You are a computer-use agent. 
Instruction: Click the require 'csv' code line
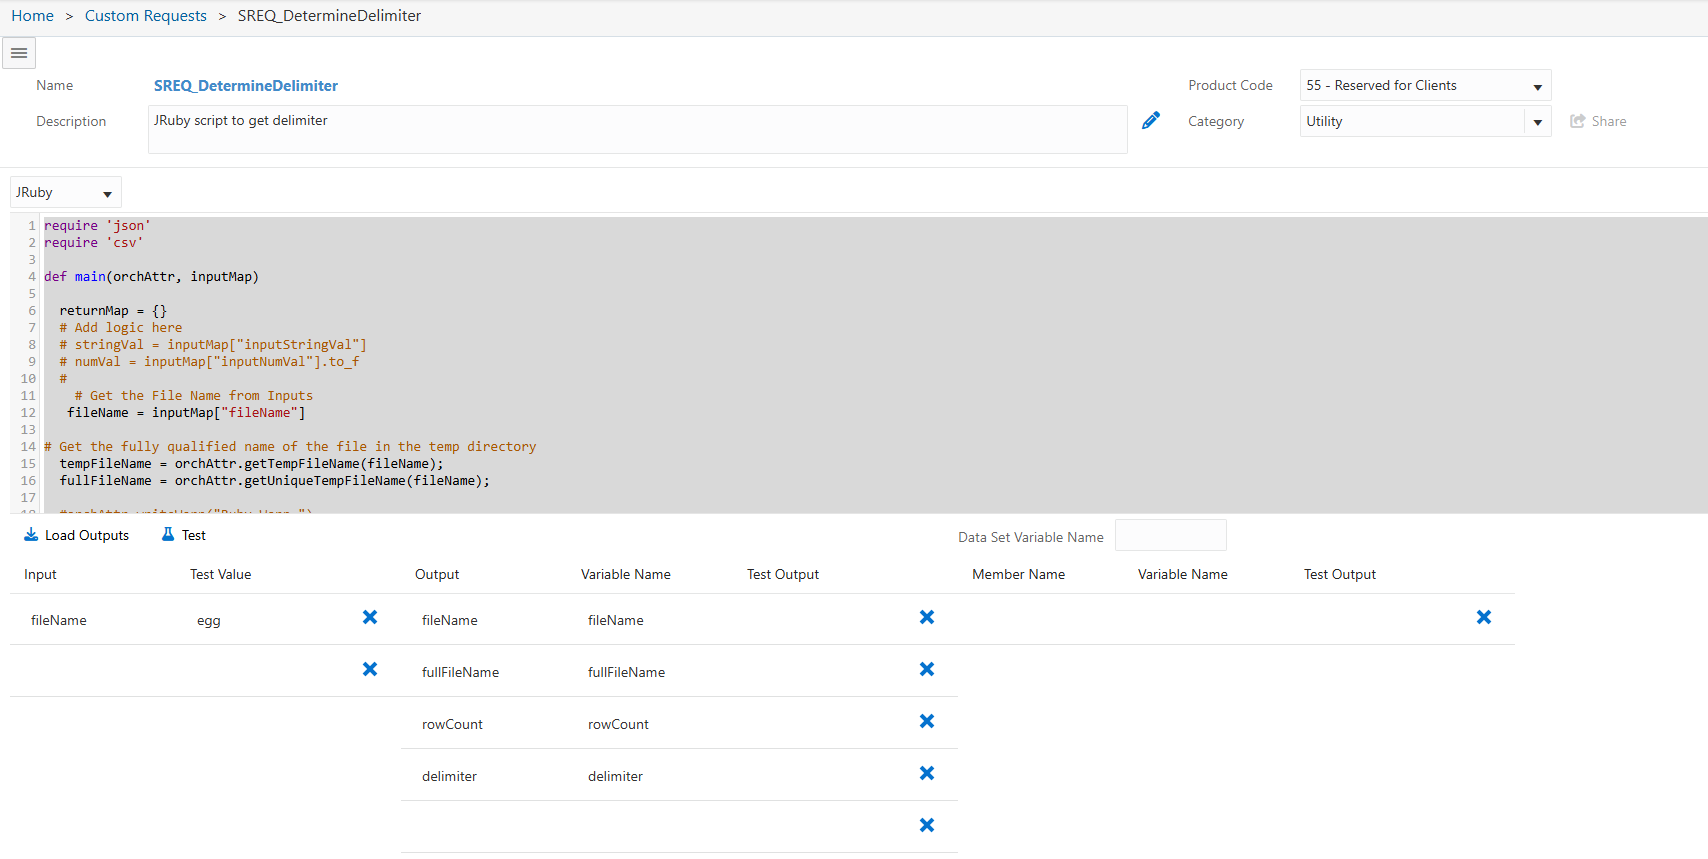[x=94, y=243]
